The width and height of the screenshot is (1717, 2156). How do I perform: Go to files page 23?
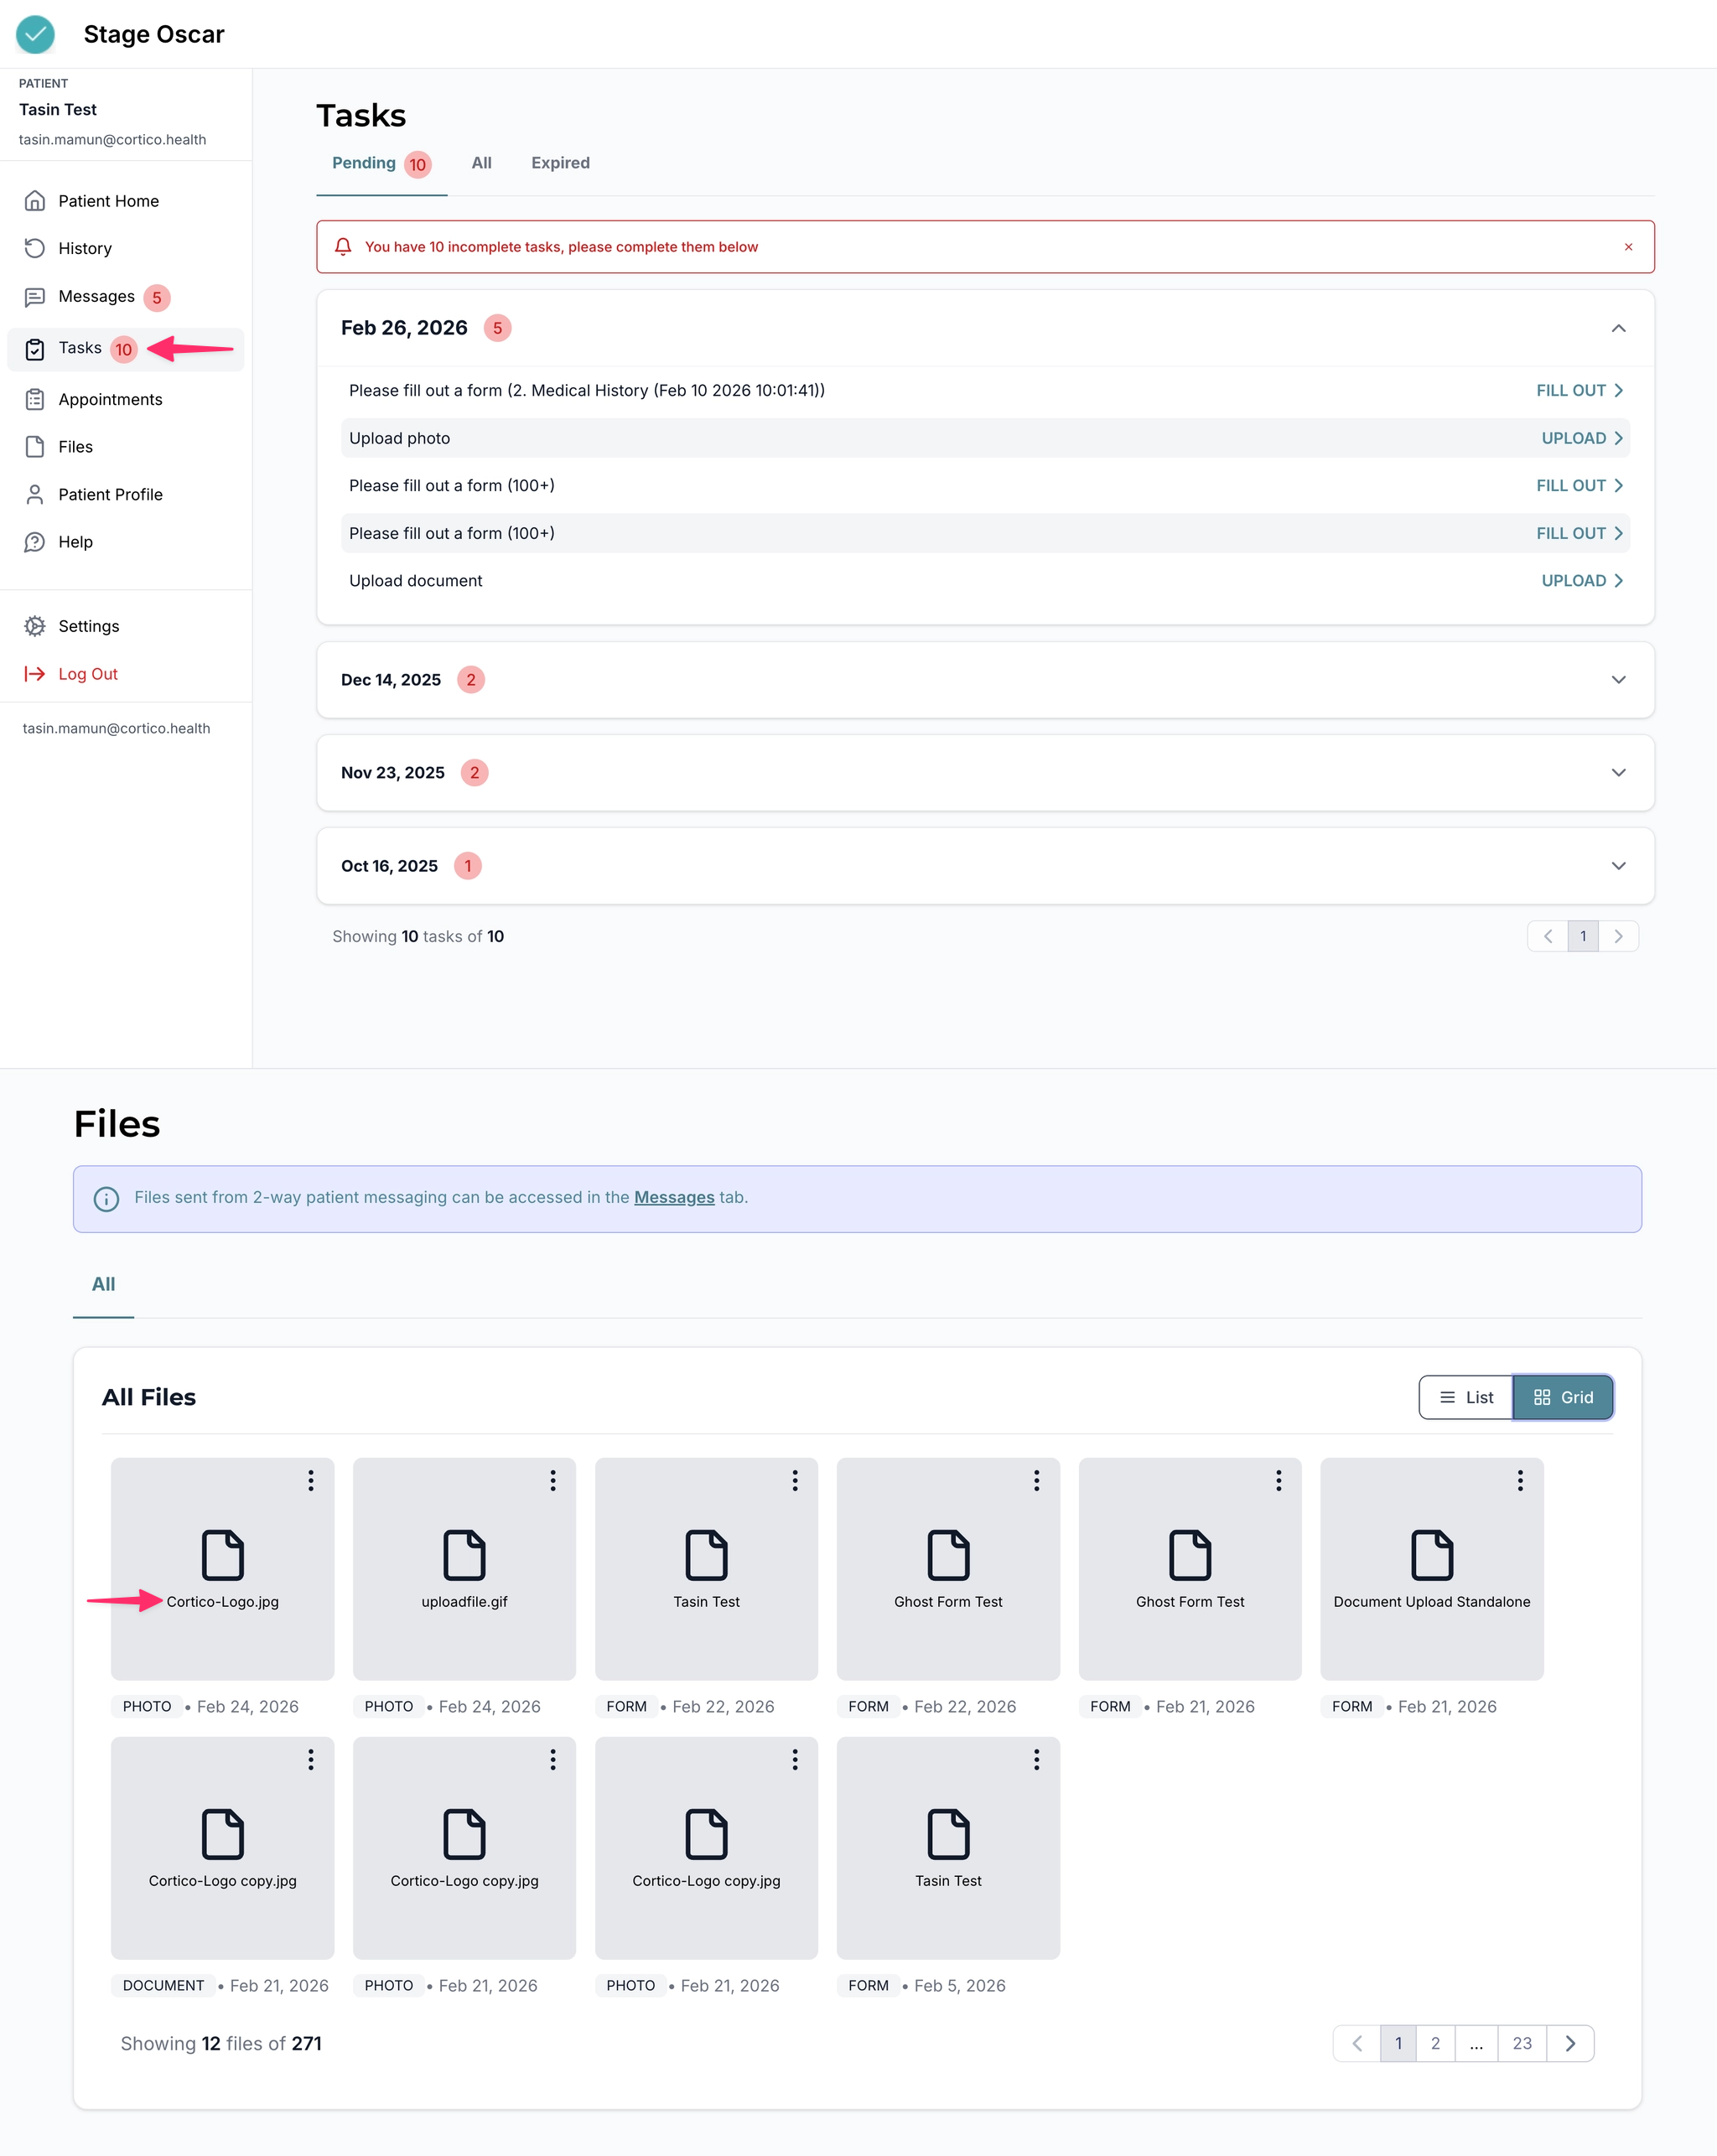[1521, 2043]
